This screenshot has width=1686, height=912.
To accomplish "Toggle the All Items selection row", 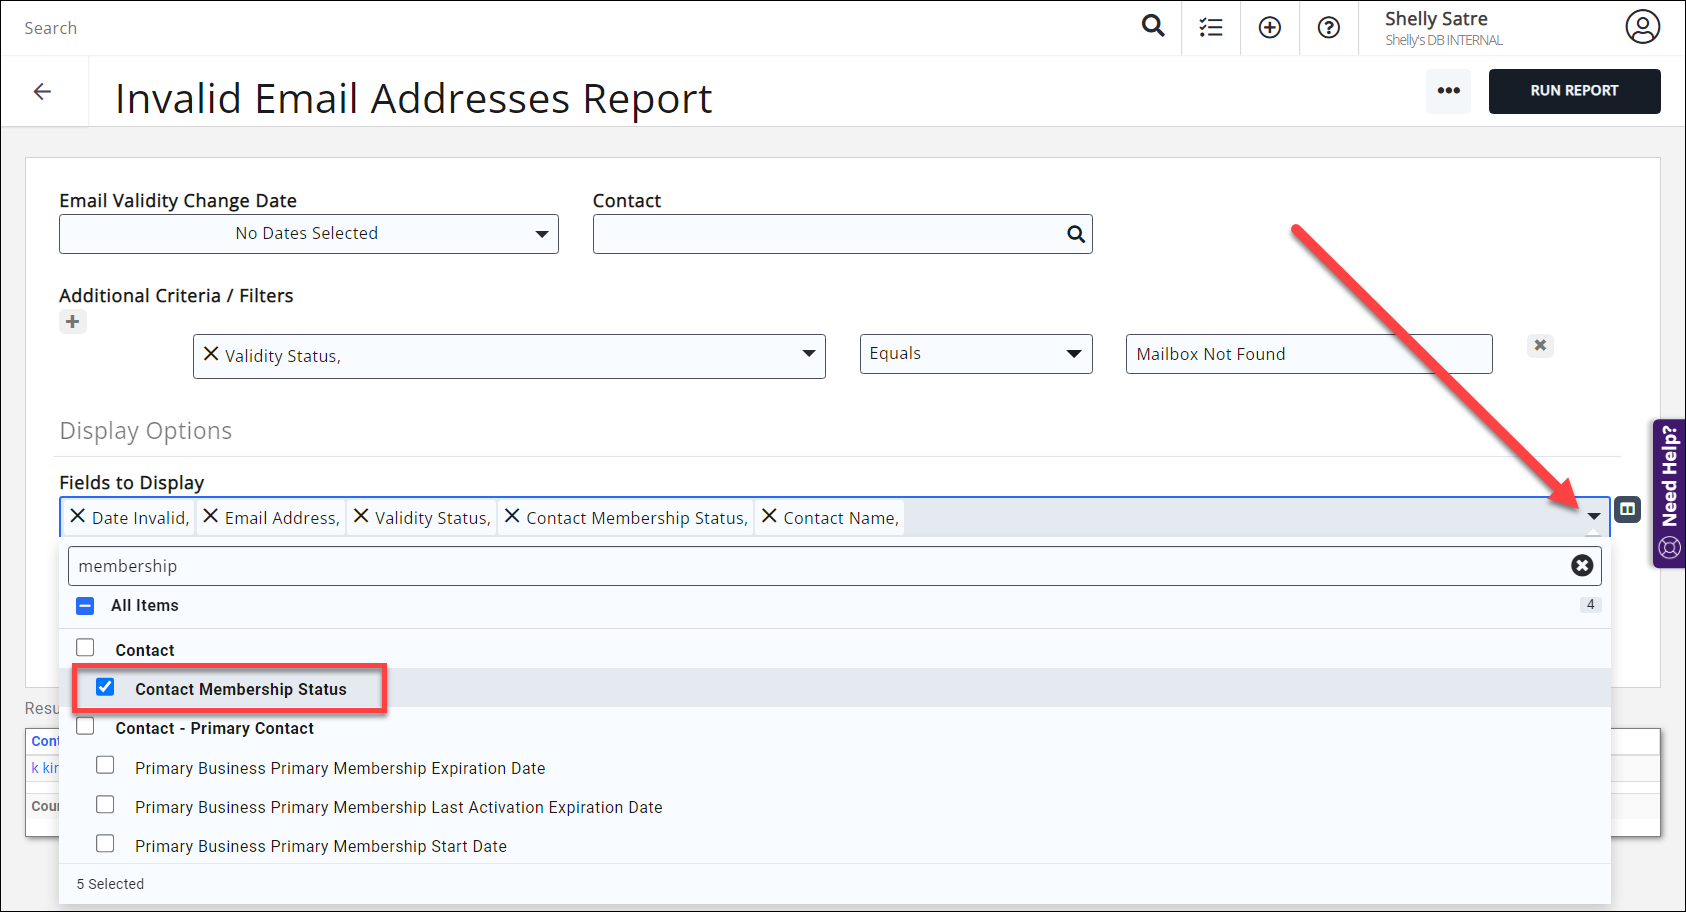I will [x=85, y=605].
